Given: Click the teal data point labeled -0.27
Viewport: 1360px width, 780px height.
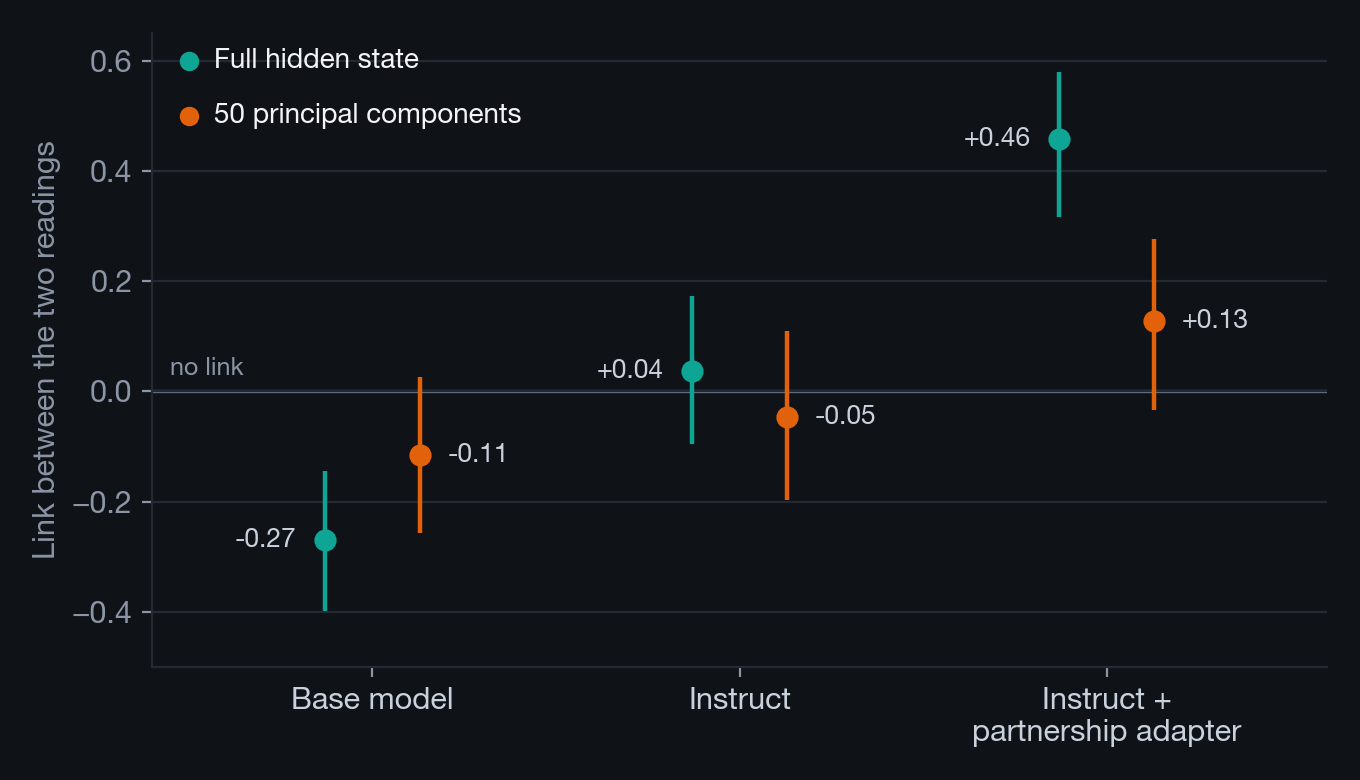Looking at the screenshot, I should point(325,540).
